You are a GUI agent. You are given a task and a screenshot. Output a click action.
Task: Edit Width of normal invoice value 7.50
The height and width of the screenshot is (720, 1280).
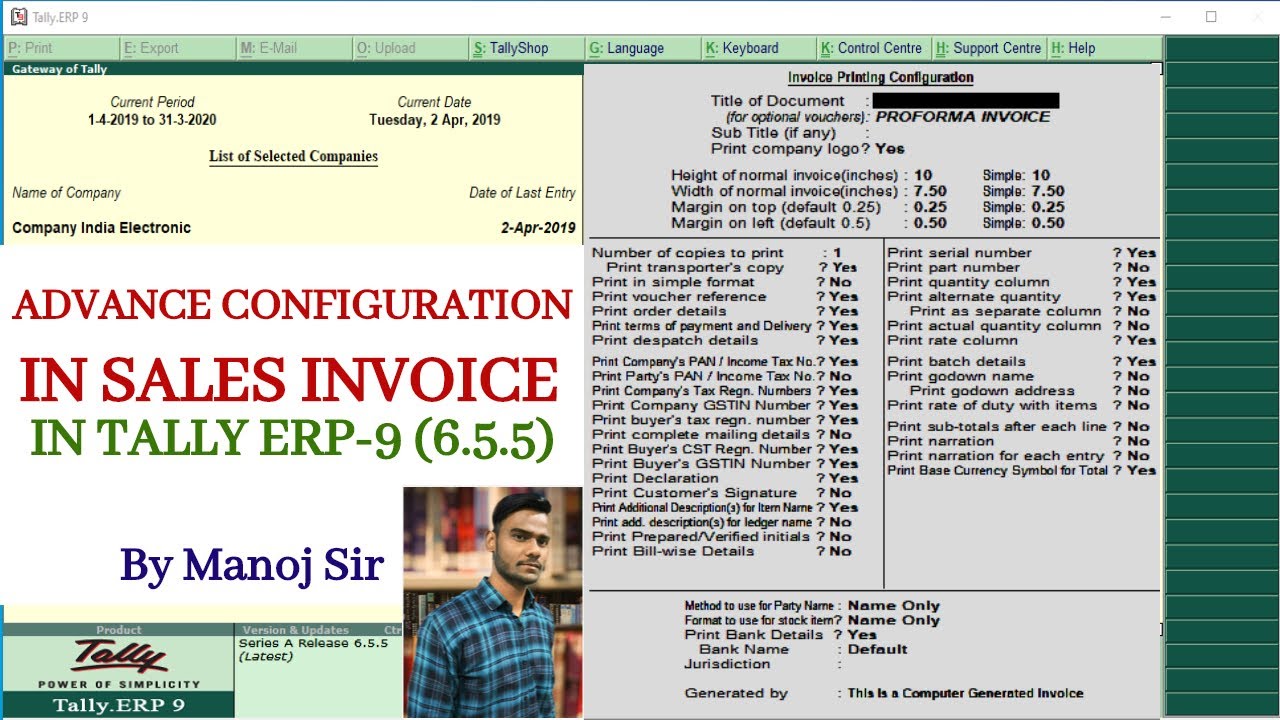(930, 191)
